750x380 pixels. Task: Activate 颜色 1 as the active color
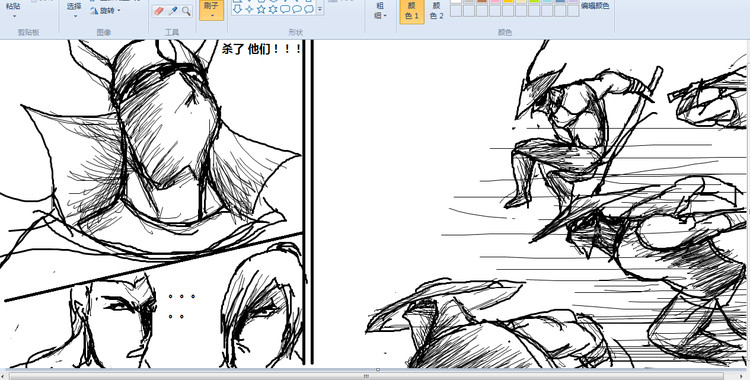(412, 11)
